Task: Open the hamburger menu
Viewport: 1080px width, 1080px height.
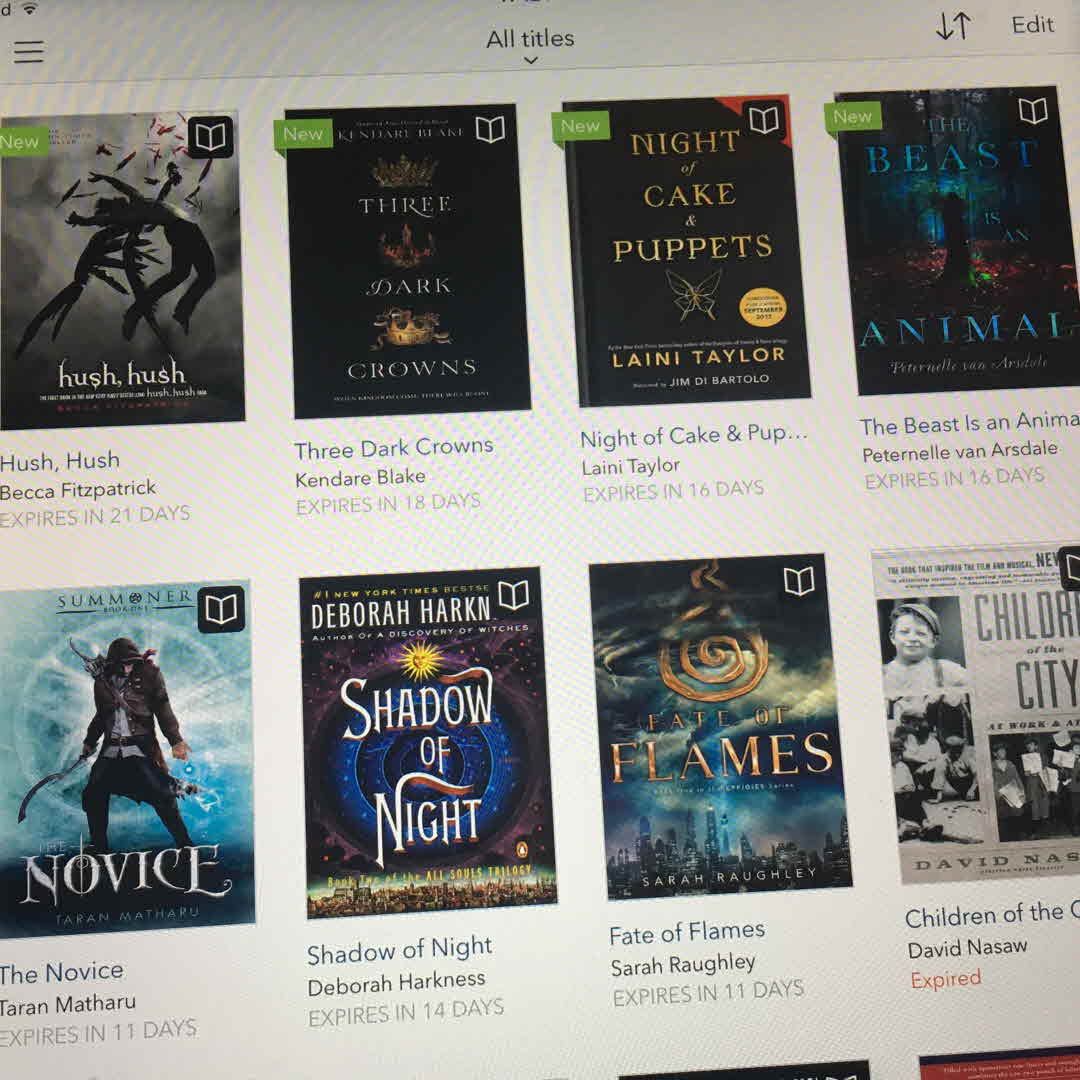Action: (x=29, y=52)
